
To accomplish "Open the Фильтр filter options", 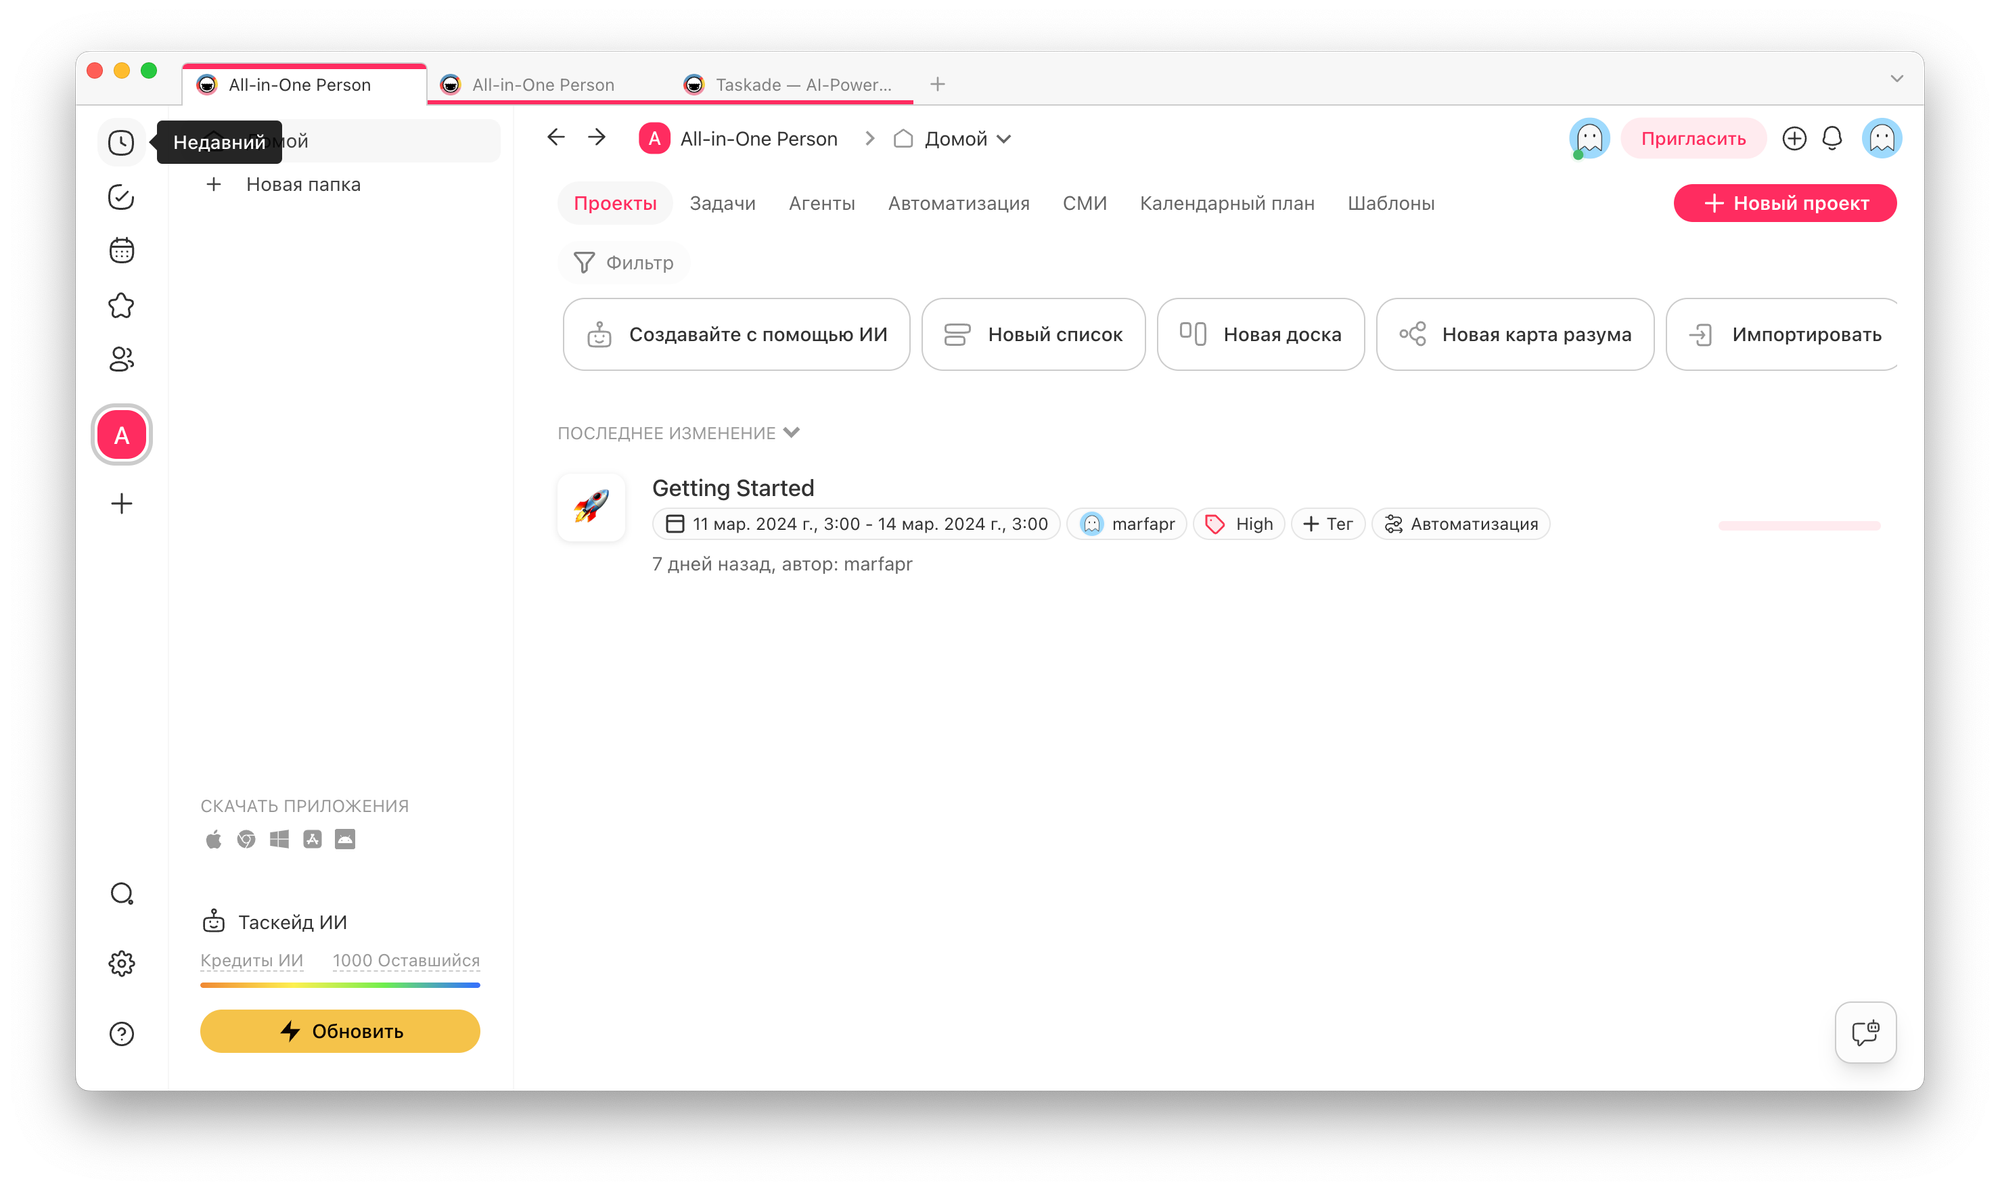I will click(624, 263).
